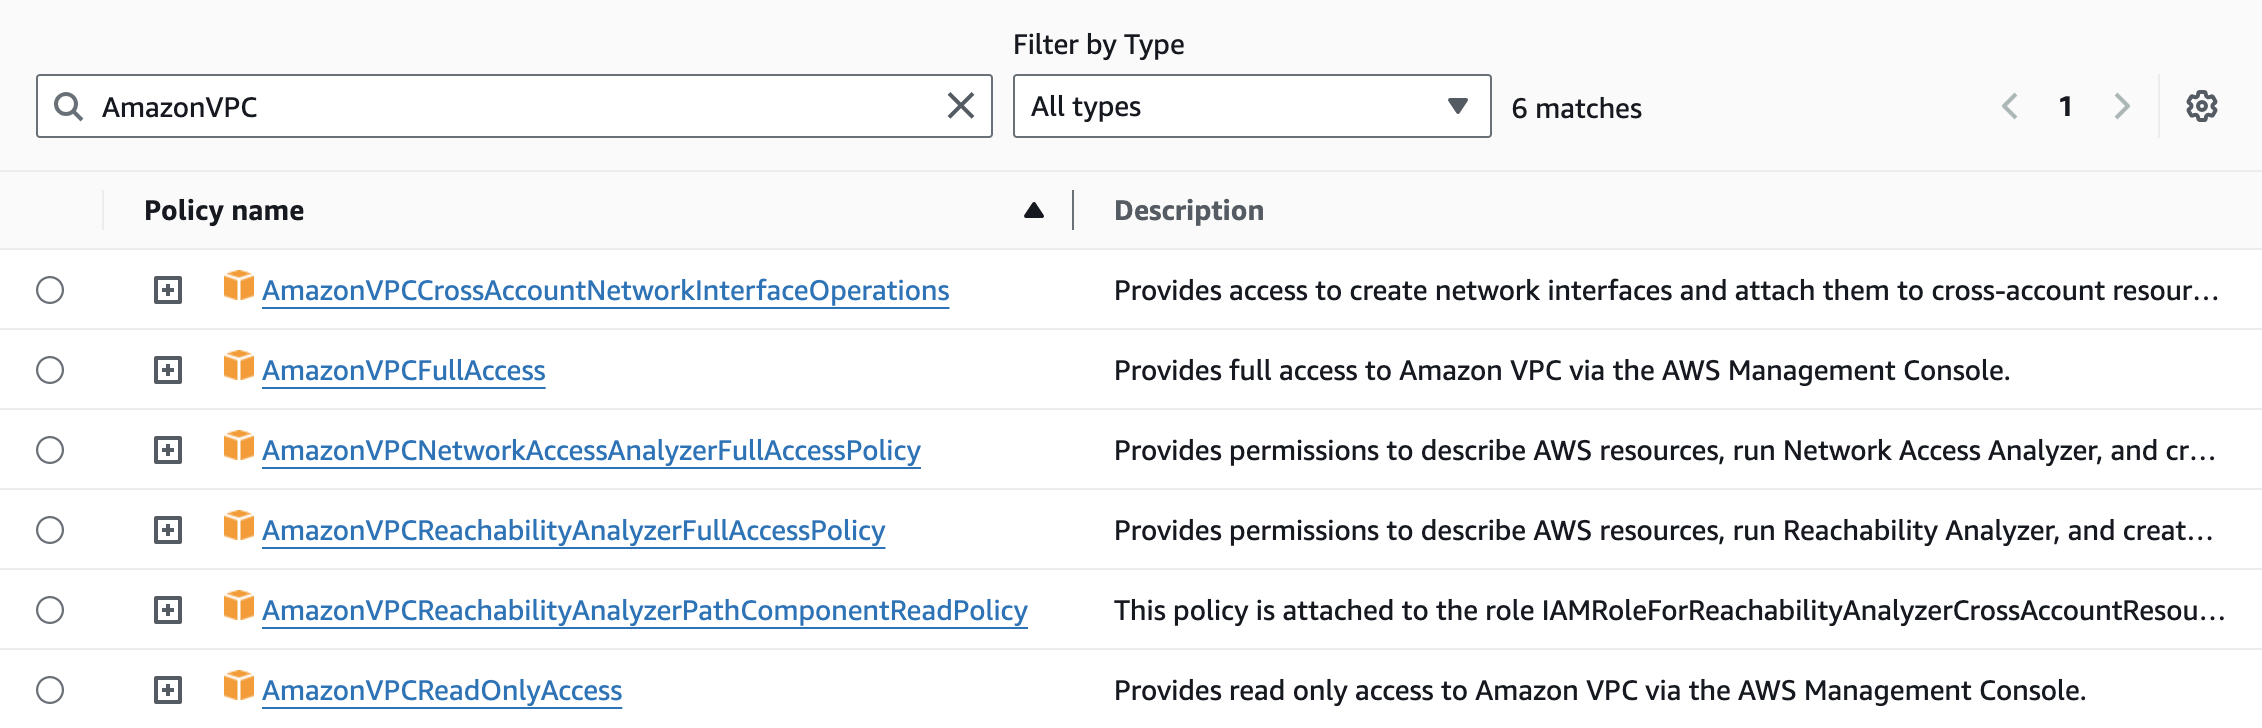Click the '6 matches' count text
Screen dimensions: 2262x728
1577,108
